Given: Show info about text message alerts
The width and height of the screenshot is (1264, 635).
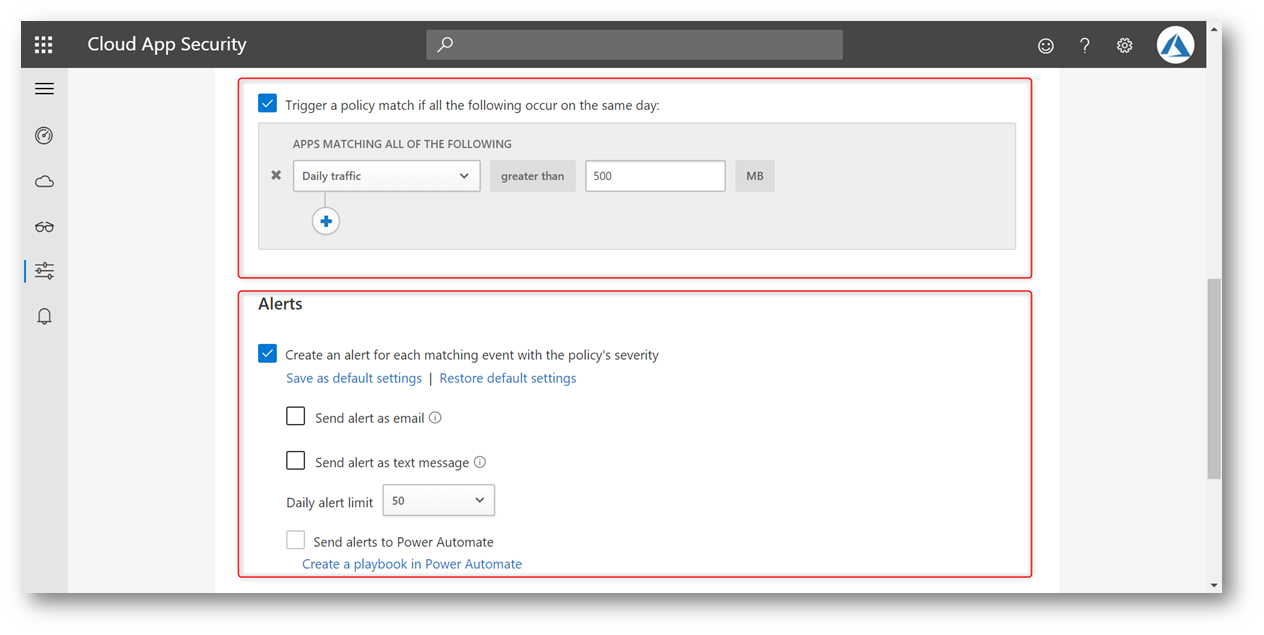Looking at the screenshot, I should click(480, 462).
